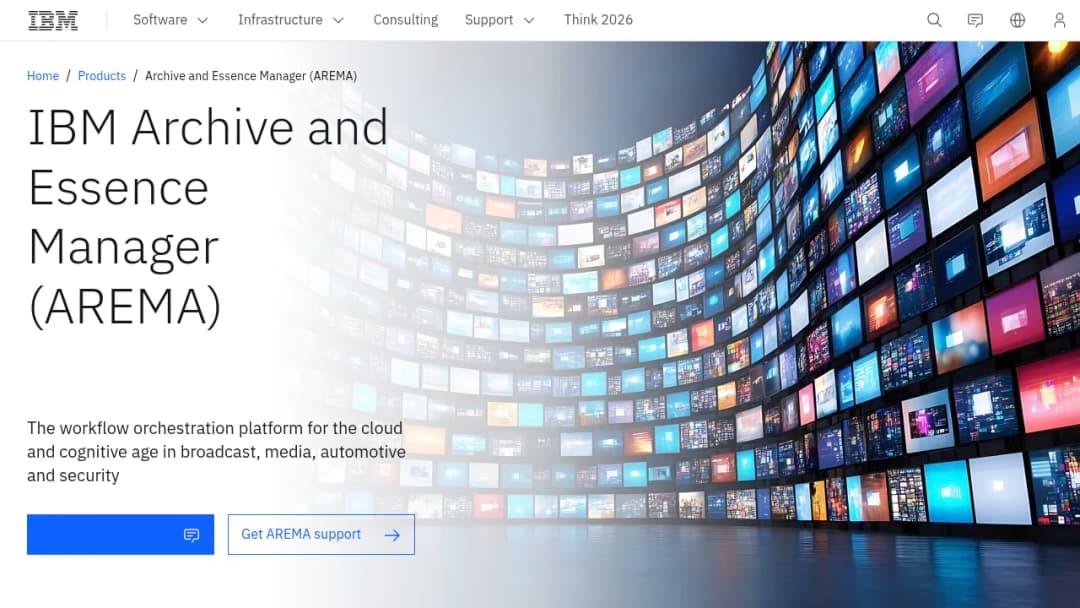
Task: Click the blue button with chat icon
Action: (121, 534)
